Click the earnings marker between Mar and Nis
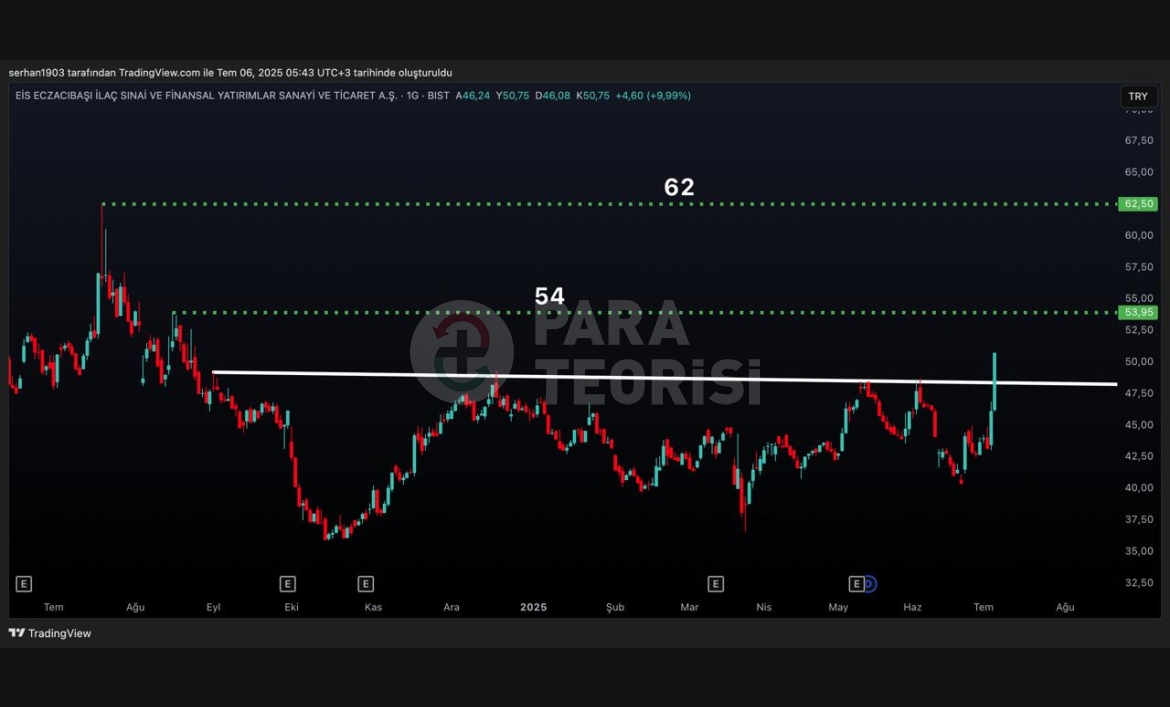Screen dimensions: 1170x707 [716, 584]
